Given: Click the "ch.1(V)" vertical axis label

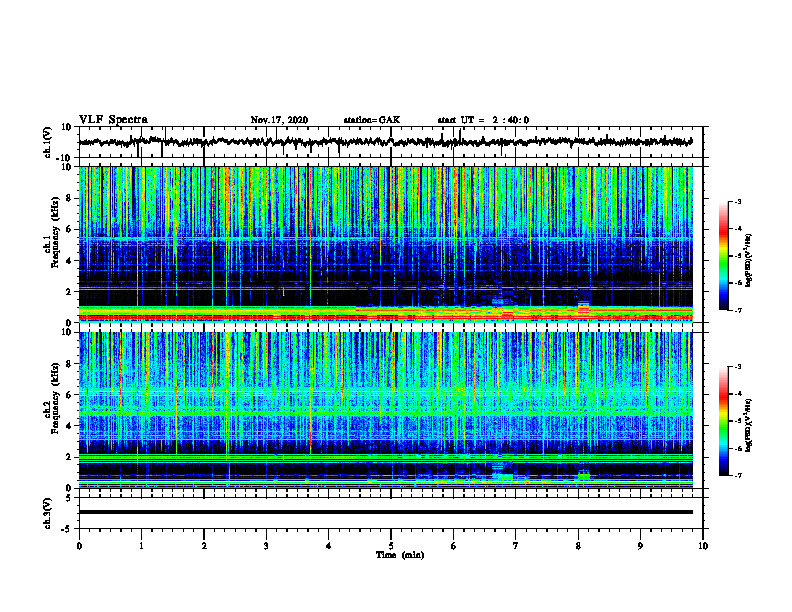Looking at the screenshot, I should pos(48,142).
